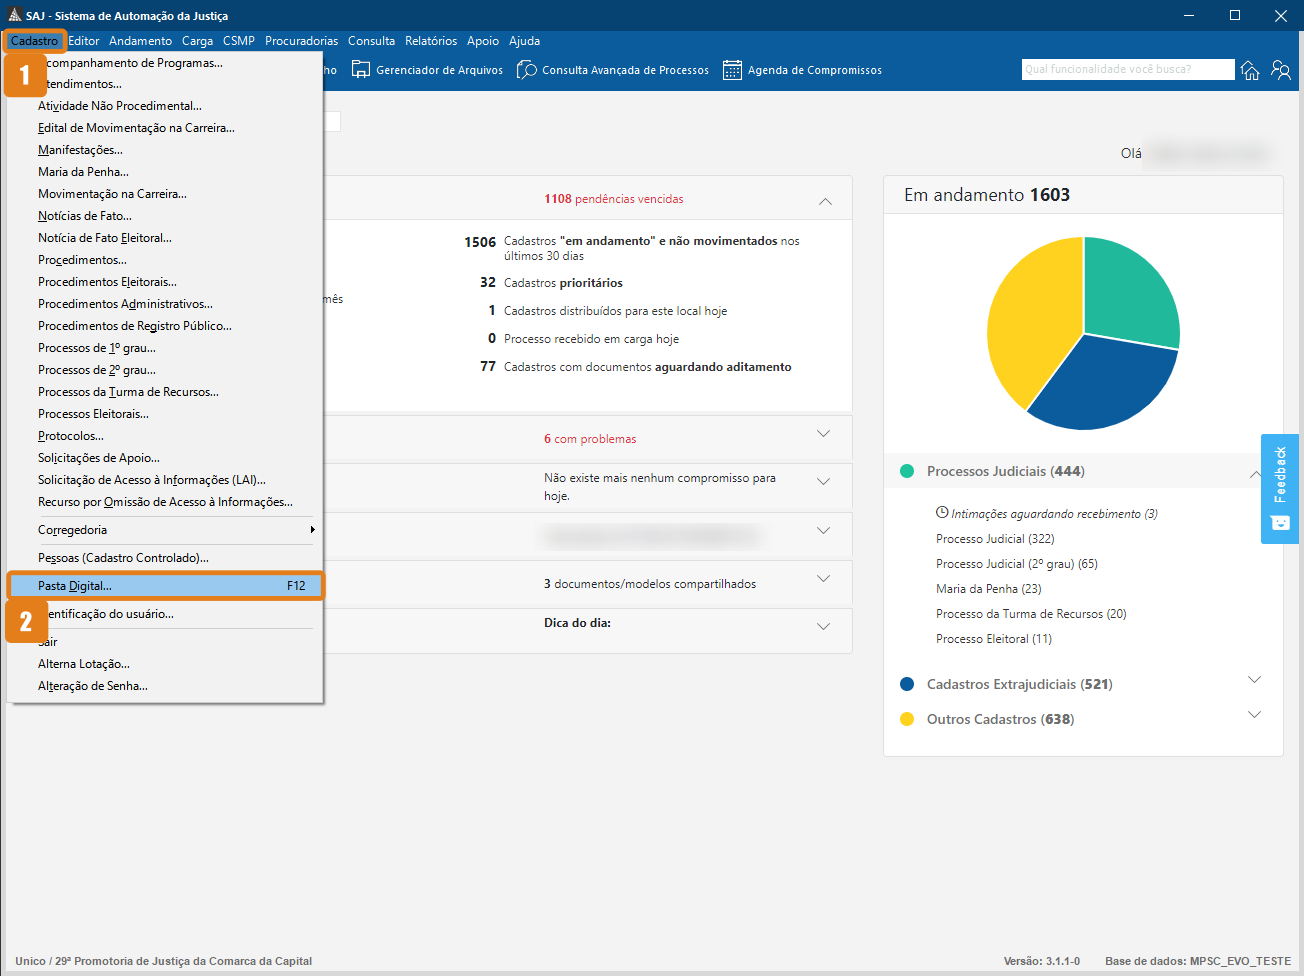Image resolution: width=1304 pixels, height=976 pixels.
Task: Open the Carga menu
Action: tap(197, 41)
